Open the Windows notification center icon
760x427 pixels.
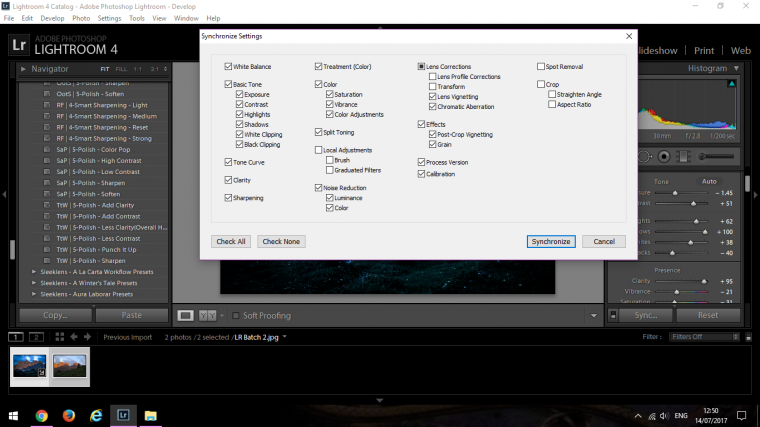(x=742, y=415)
